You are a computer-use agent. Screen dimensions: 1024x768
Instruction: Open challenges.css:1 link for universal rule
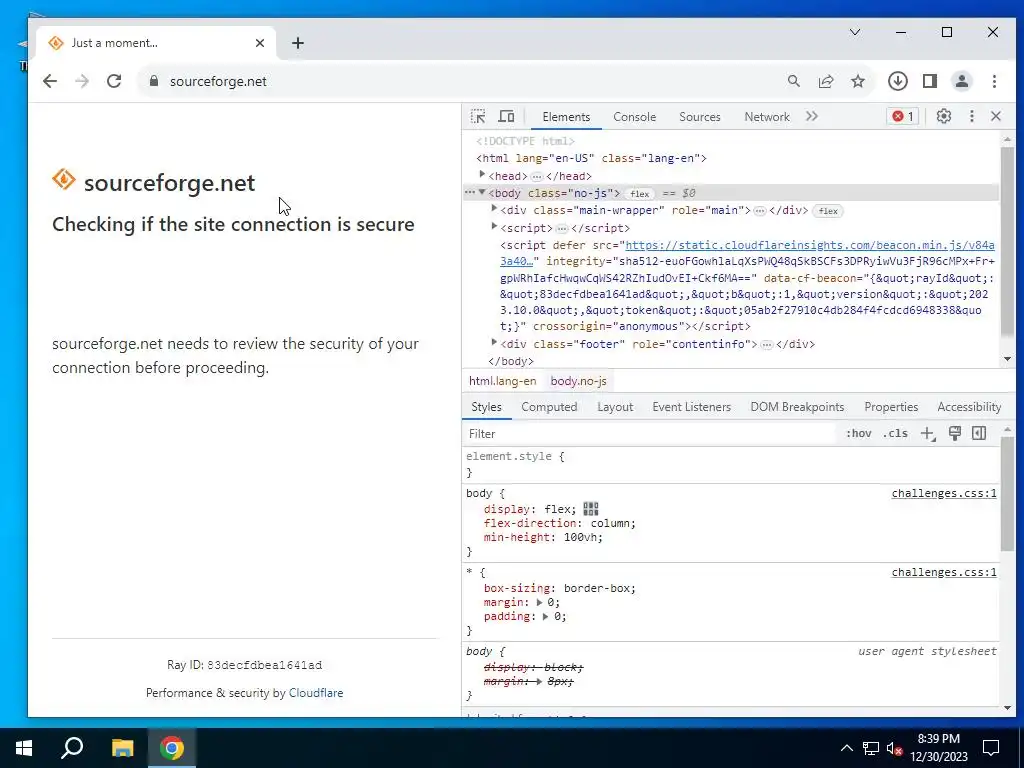(x=944, y=572)
